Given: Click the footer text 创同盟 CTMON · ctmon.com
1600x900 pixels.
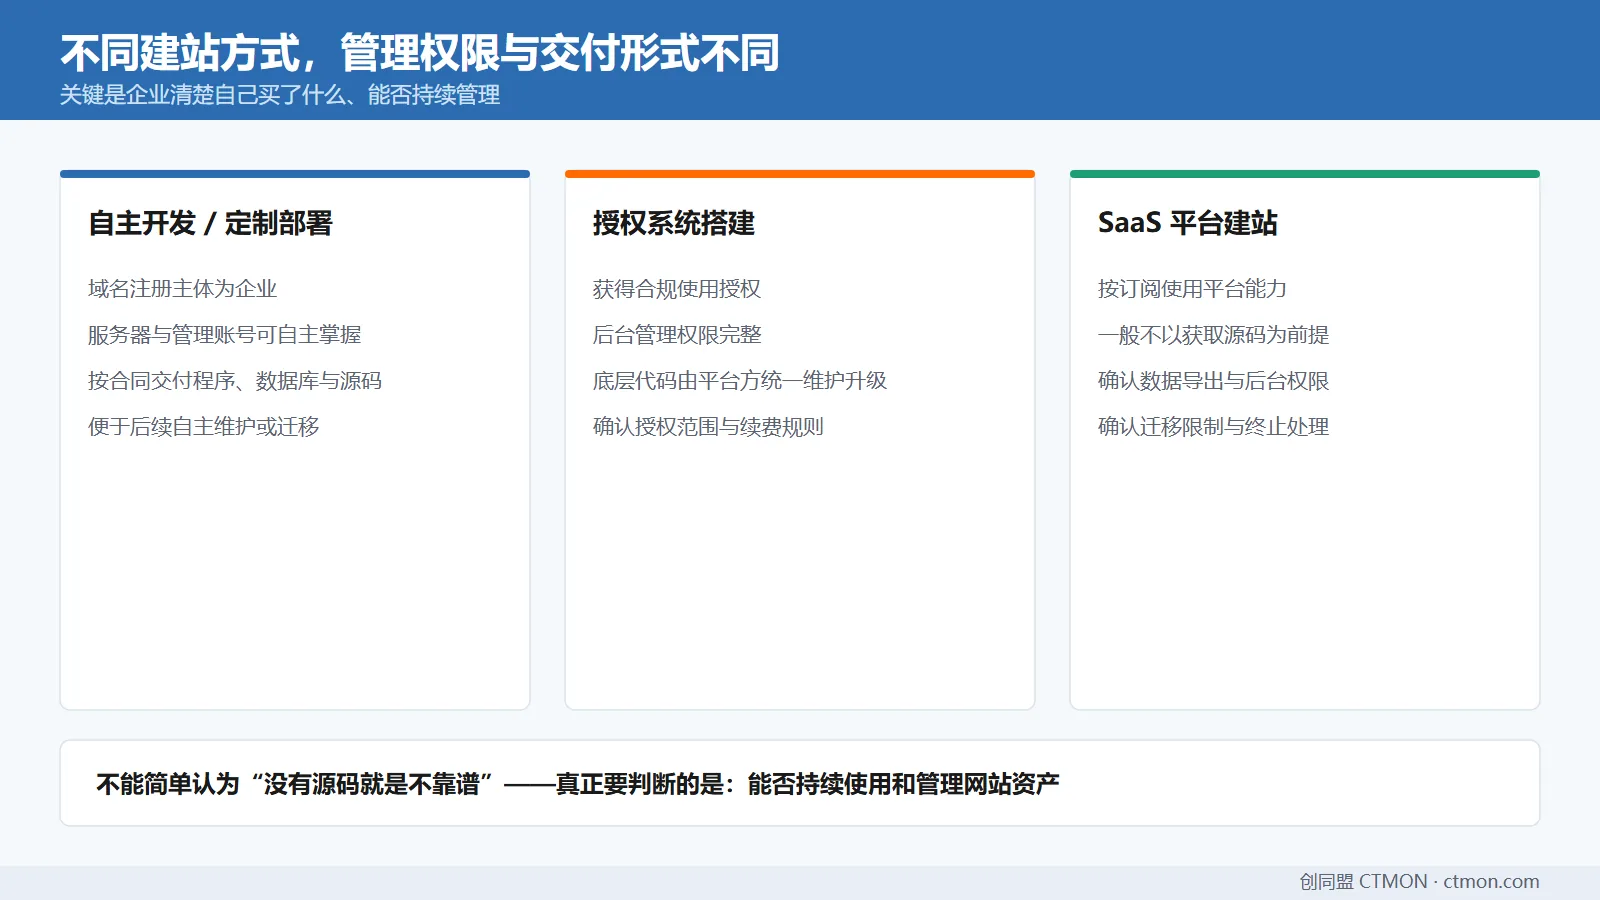Looking at the screenshot, I should [1419, 882].
